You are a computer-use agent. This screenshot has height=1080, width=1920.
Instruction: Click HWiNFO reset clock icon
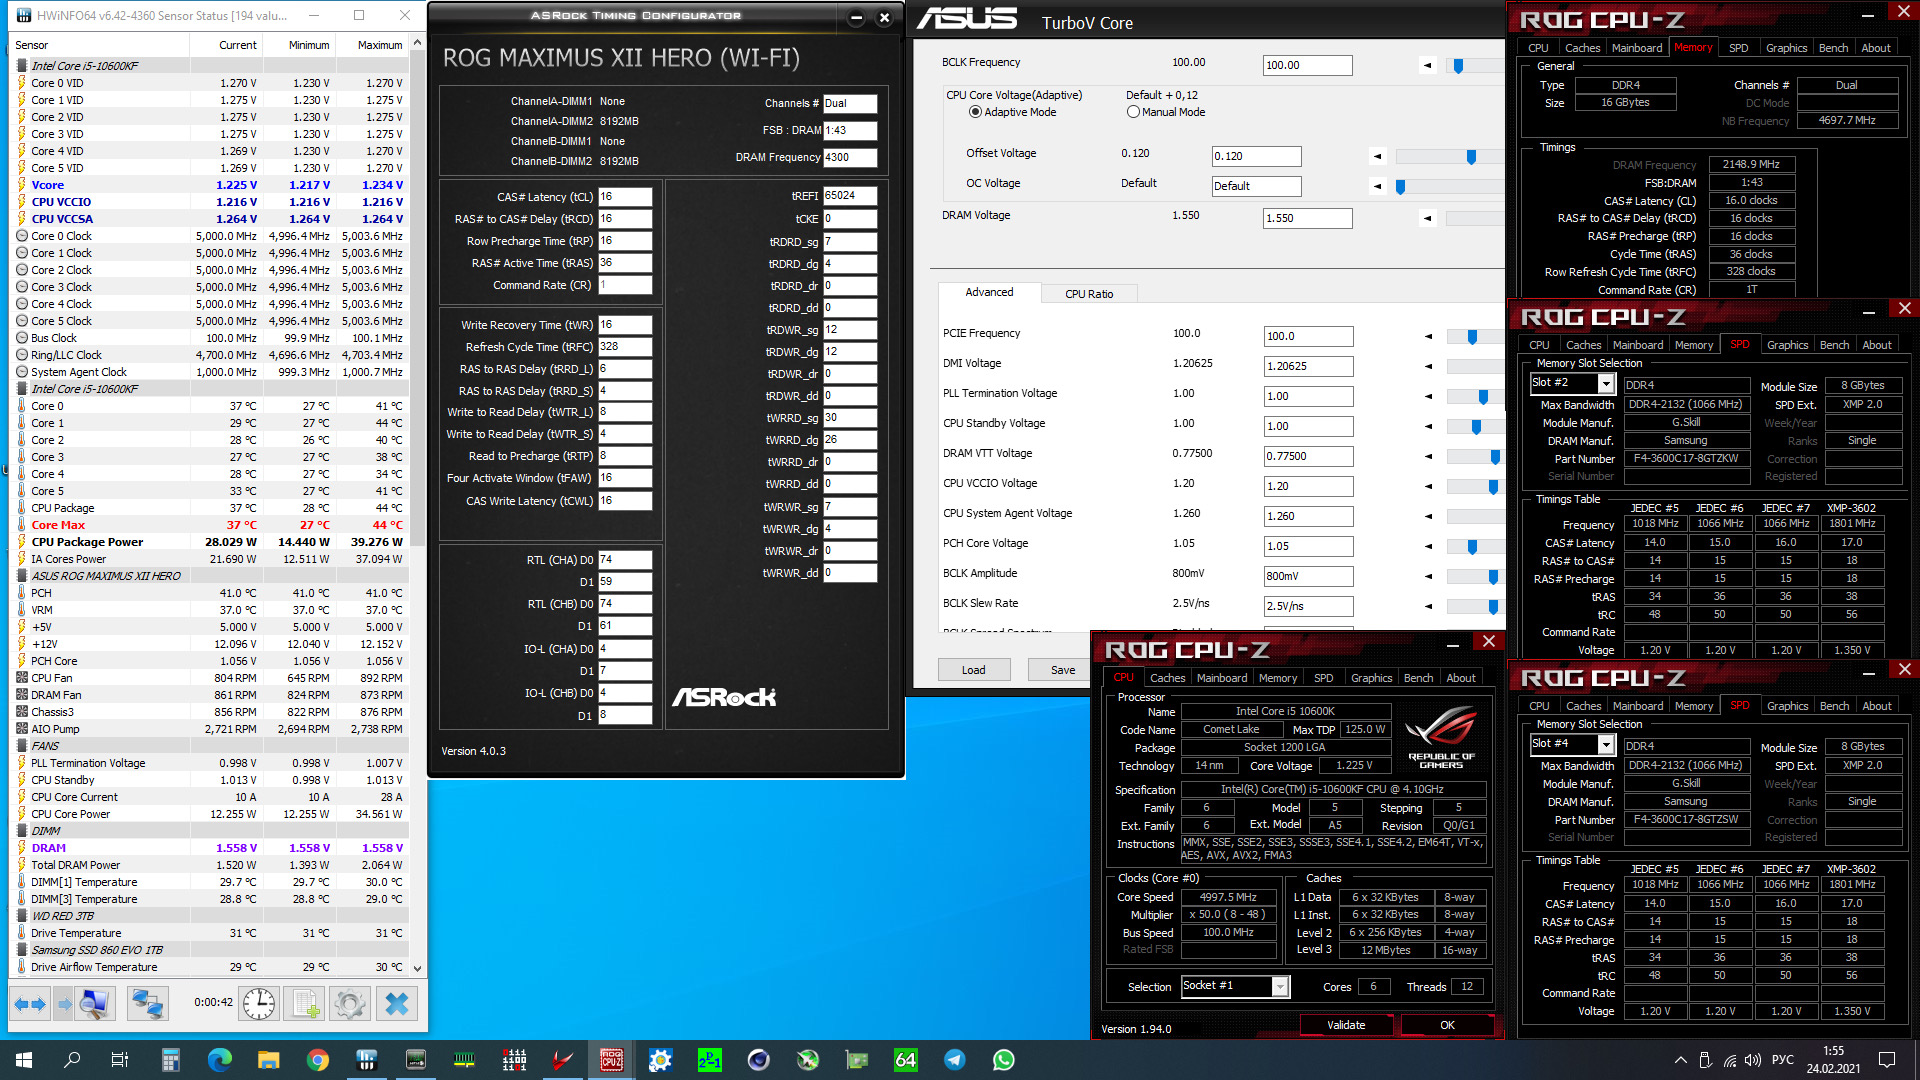click(x=259, y=1003)
